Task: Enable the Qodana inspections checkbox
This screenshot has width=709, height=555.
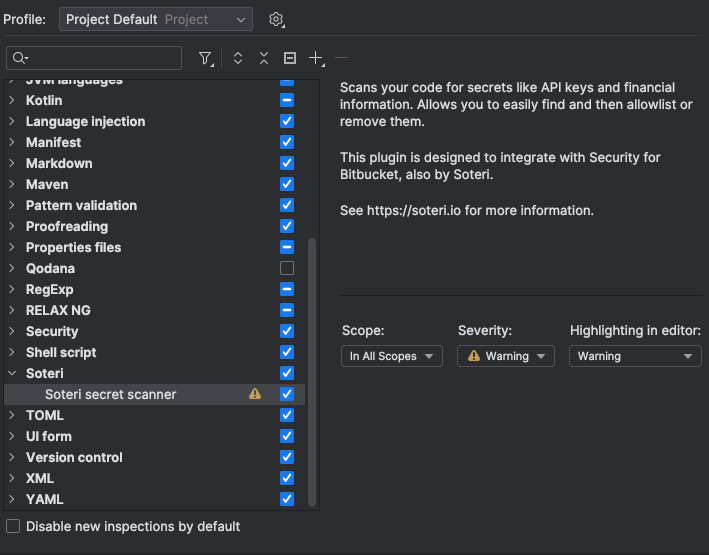Action: tap(287, 268)
